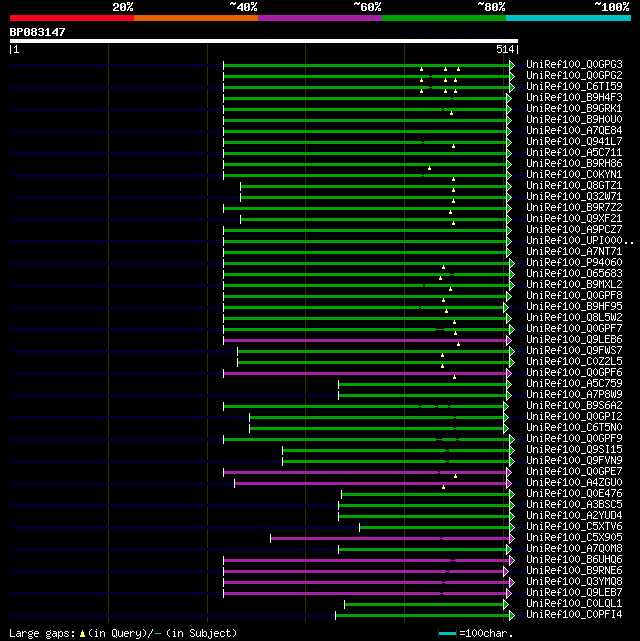Click the purple arrowhead ending the Q0GPF6 alignment
The height and width of the screenshot is (641, 640).
click(x=509, y=374)
